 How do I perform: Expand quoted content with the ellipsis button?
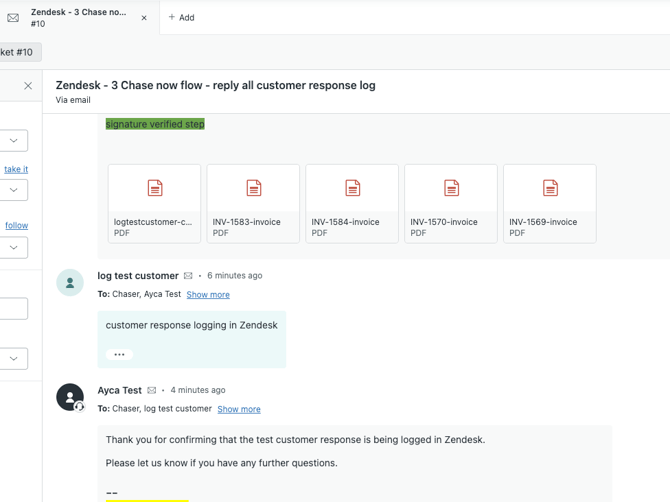pos(119,354)
